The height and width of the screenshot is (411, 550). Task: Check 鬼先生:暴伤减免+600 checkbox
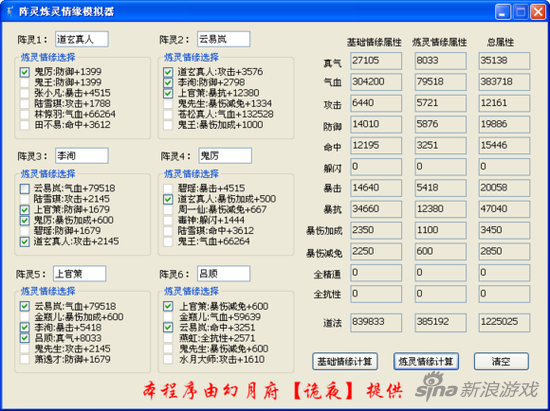pyautogui.click(x=168, y=349)
